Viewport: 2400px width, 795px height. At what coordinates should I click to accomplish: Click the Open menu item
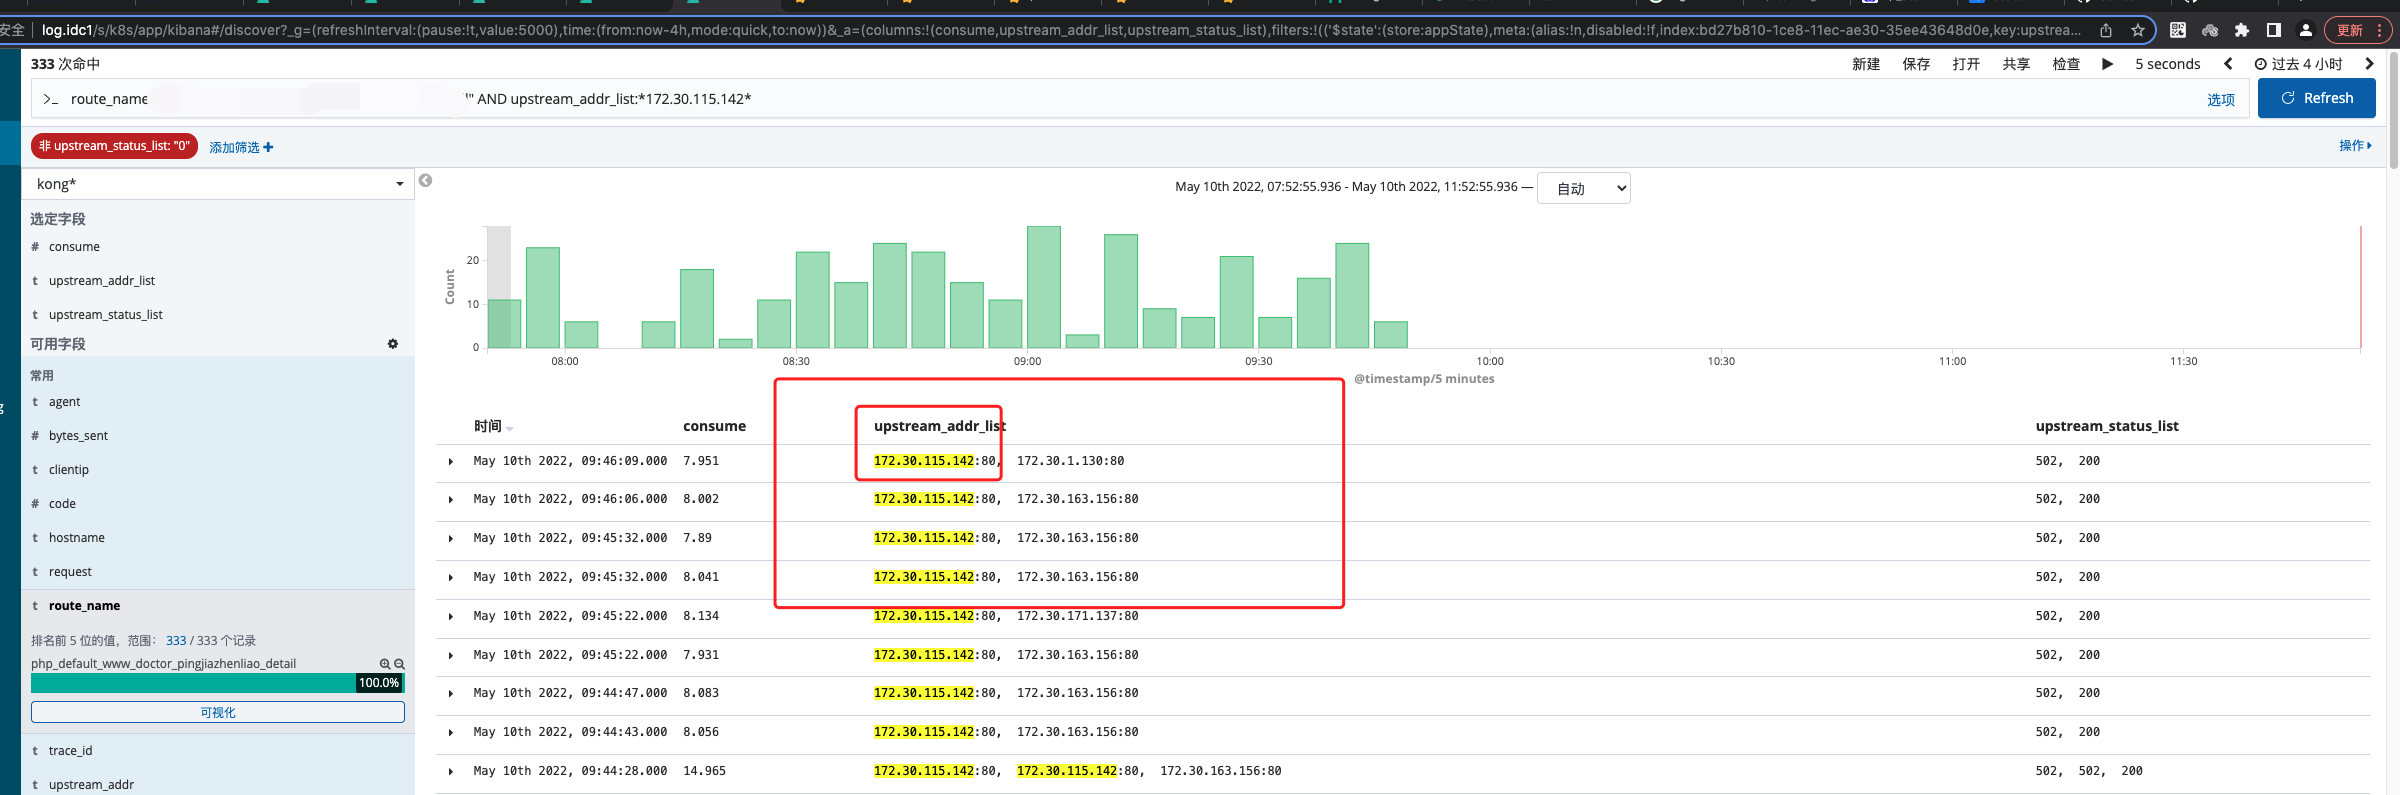click(1966, 64)
